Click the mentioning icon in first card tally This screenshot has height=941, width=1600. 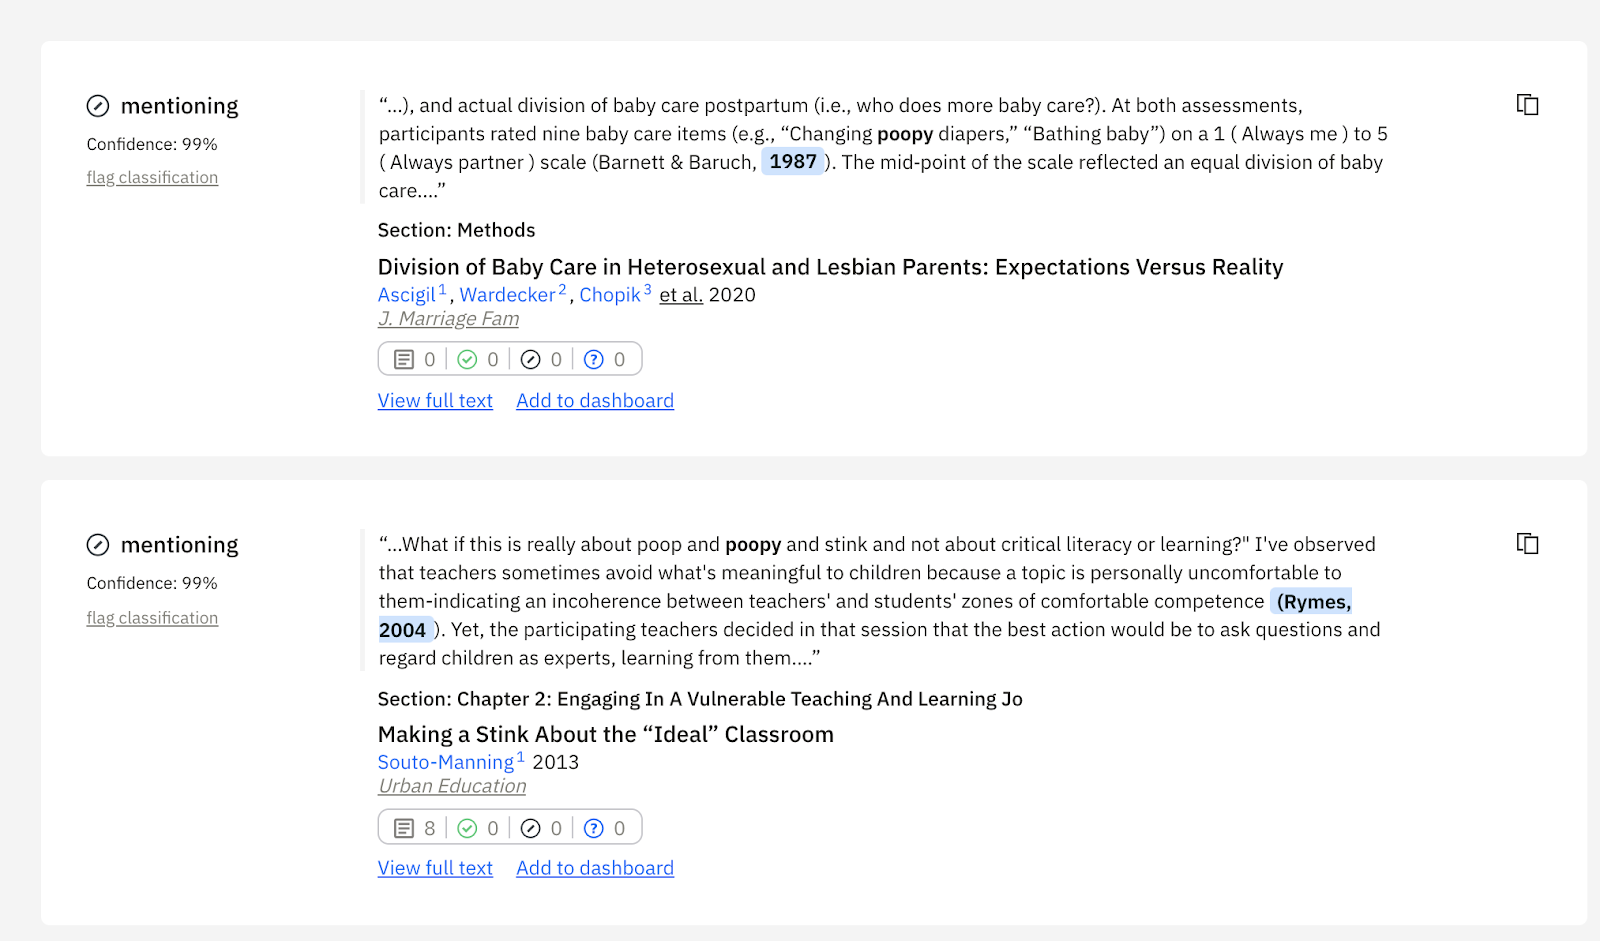[531, 360]
